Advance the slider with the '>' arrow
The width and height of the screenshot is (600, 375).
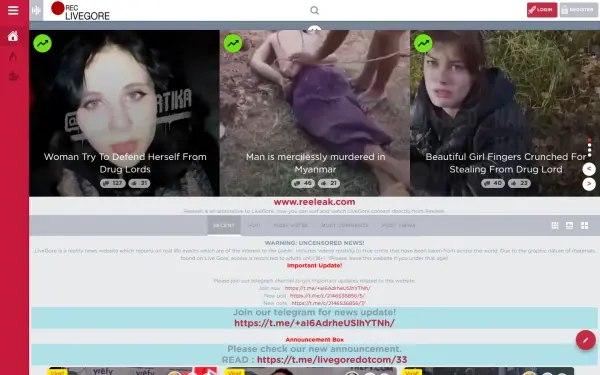[589, 184]
